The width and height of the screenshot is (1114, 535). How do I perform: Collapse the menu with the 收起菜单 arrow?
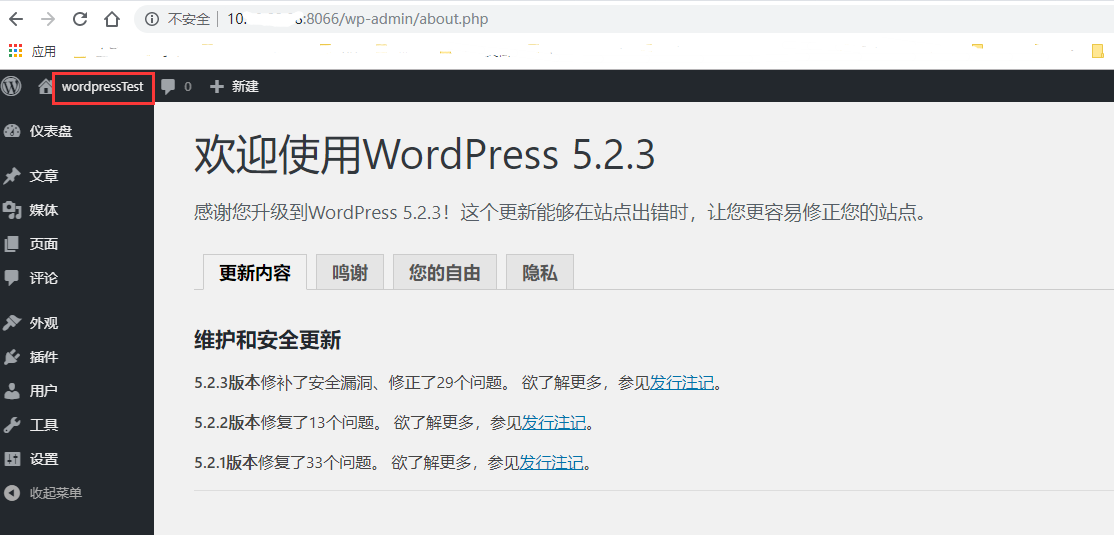click(x=11, y=493)
